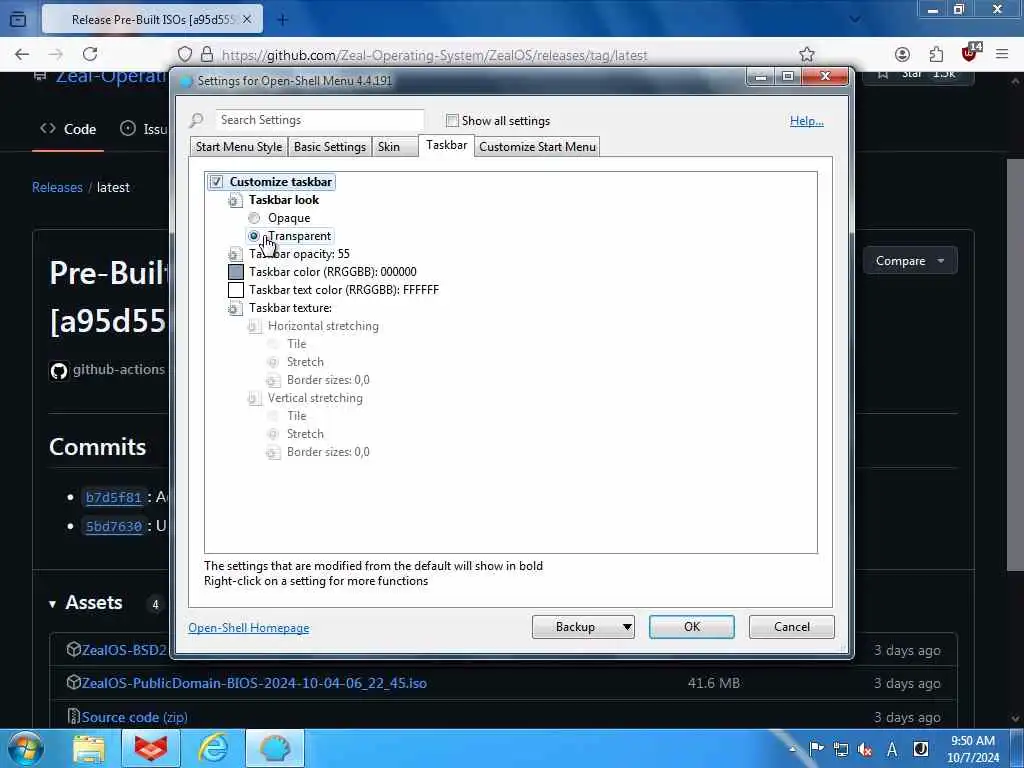
Task: Download ZealOS-PublicDomain-BIOS ISO file
Action: [x=254, y=684]
